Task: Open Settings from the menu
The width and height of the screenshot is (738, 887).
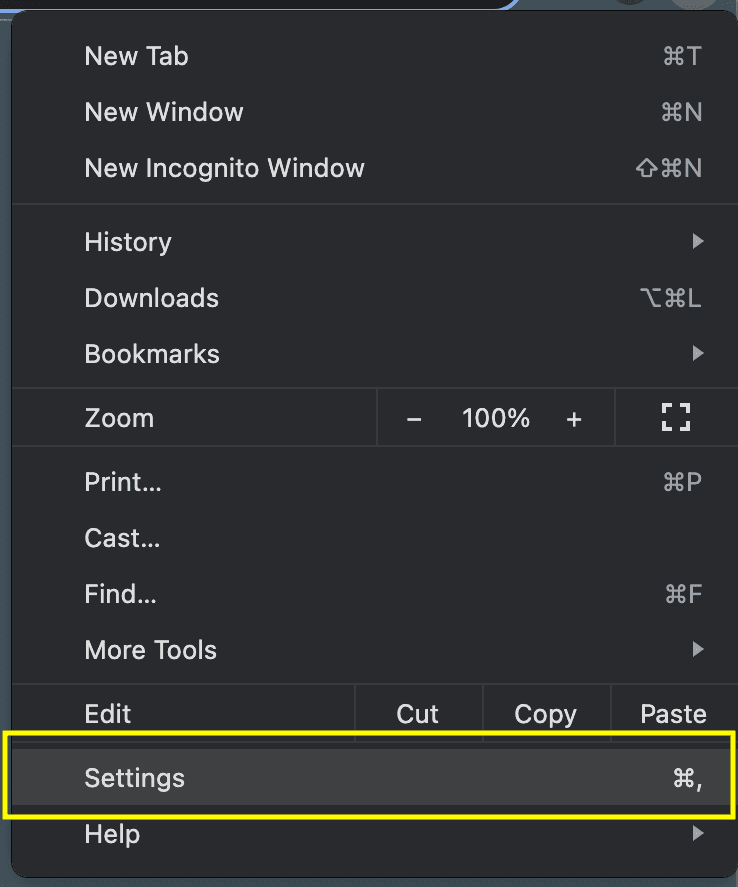Action: click(x=374, y=778)
